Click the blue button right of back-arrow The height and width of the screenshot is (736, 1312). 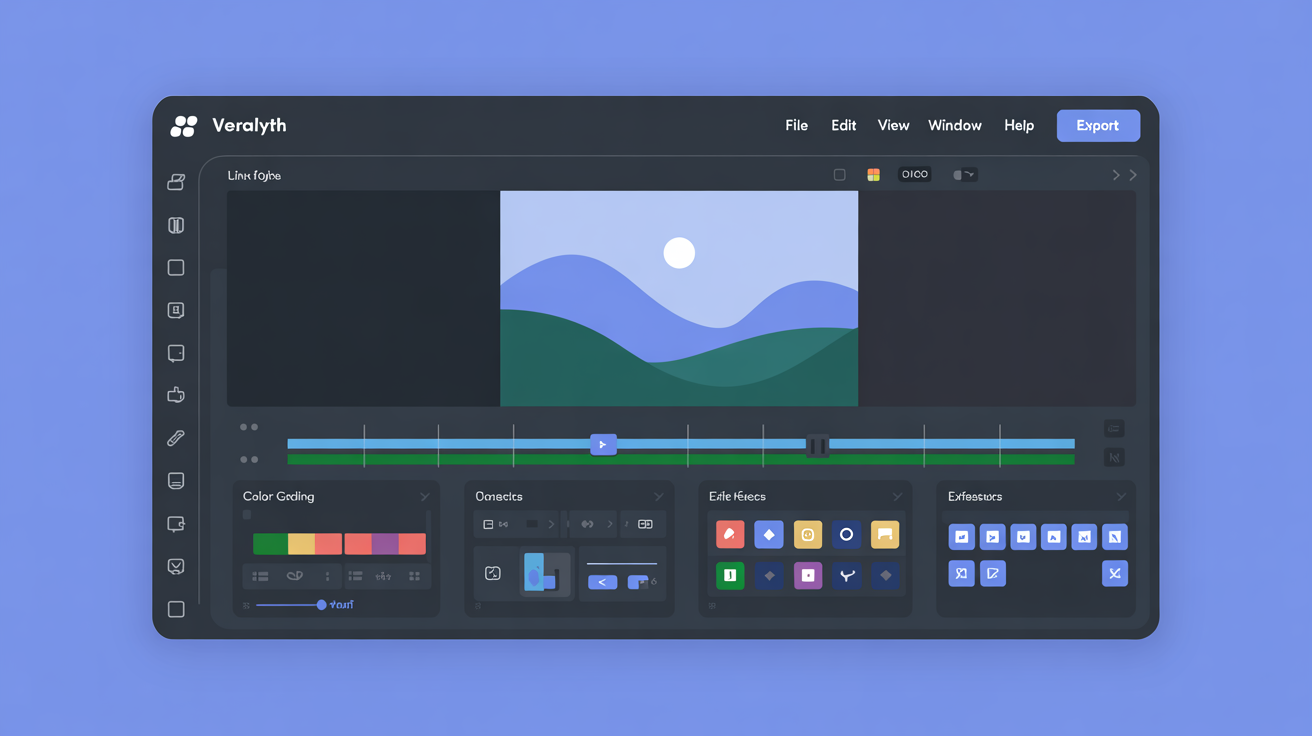point(638,582)
